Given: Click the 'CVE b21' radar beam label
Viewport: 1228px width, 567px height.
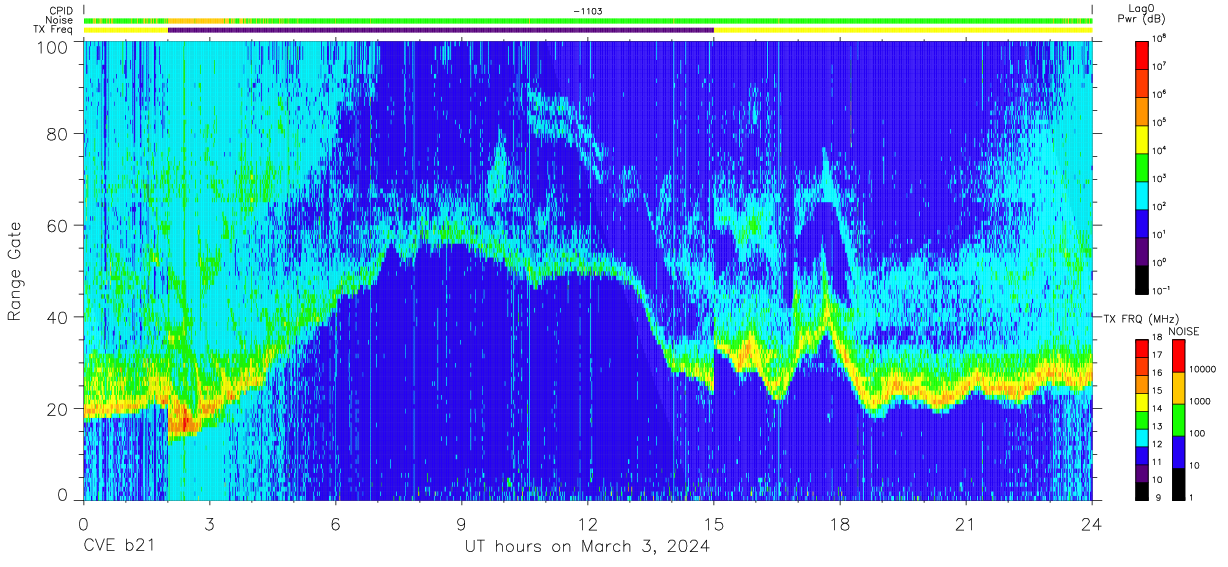Looking at the screenshot, I should point(119,547).
